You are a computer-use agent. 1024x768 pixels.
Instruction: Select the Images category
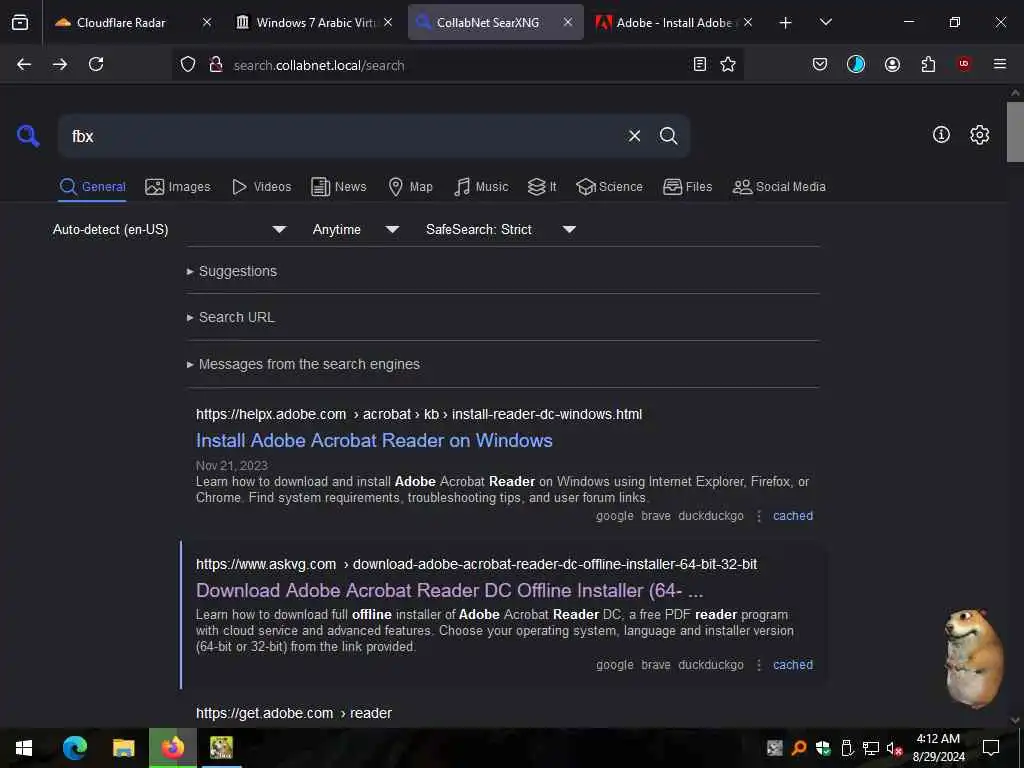click(x=178, y=187)
